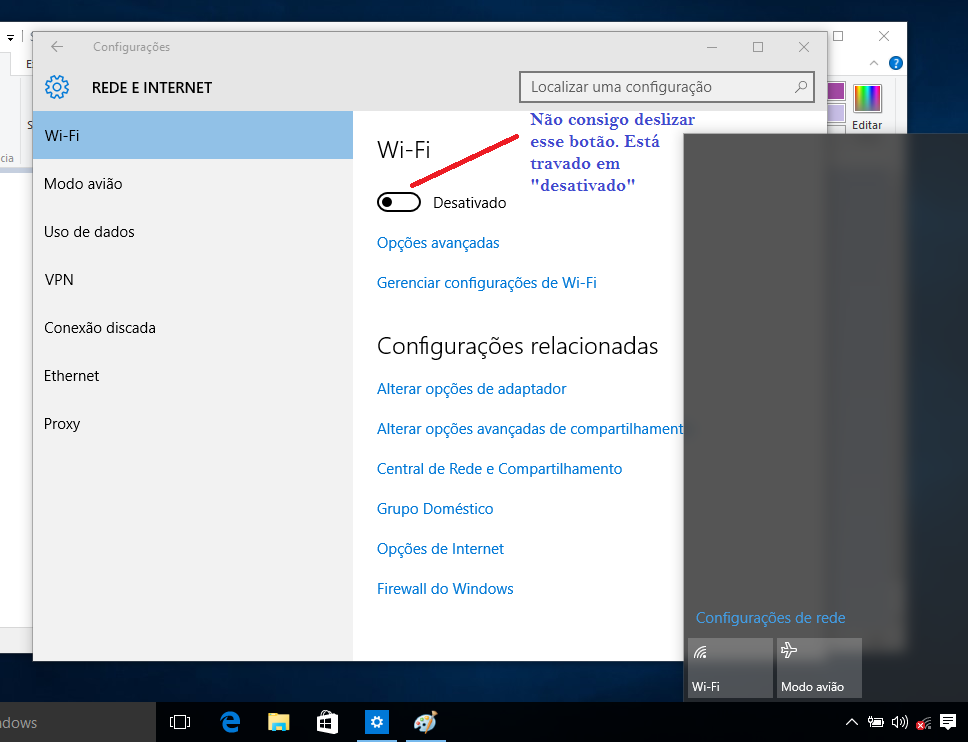This screenshot has width=968, height=742.
Task: Switch to the Paint taskbar icon
Action: tap(425, 722)
